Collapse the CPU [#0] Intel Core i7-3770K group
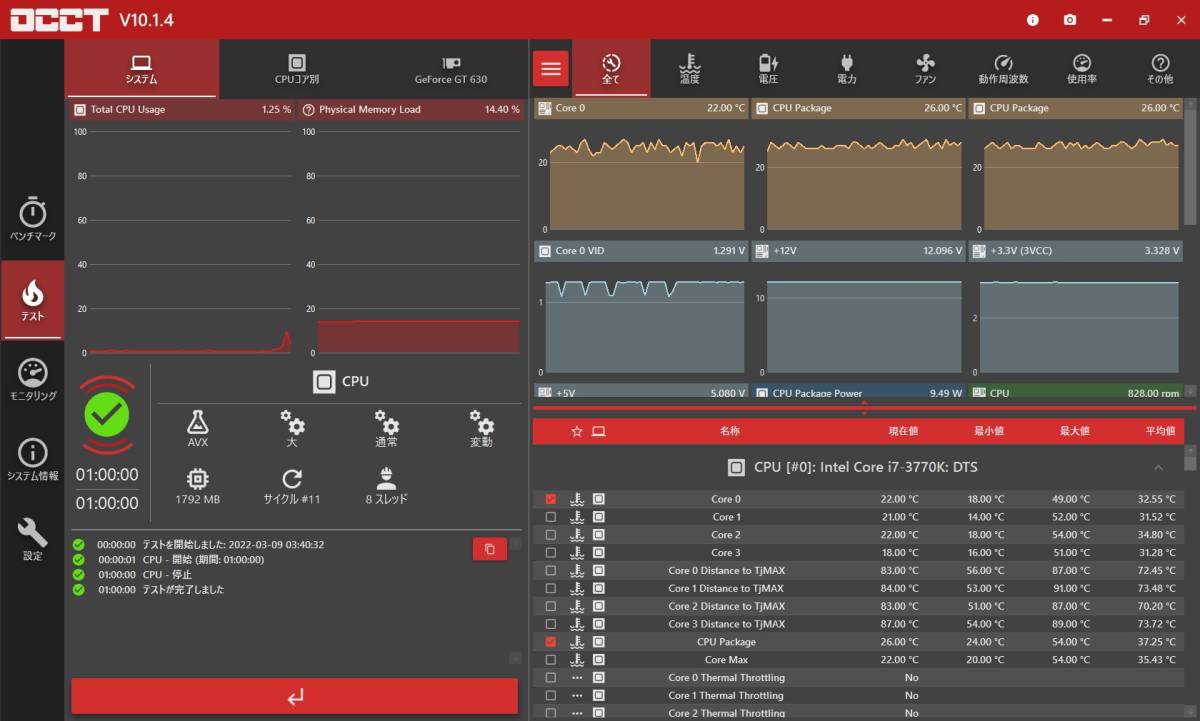1200x721 pixels. click(x=1158, y=467)
